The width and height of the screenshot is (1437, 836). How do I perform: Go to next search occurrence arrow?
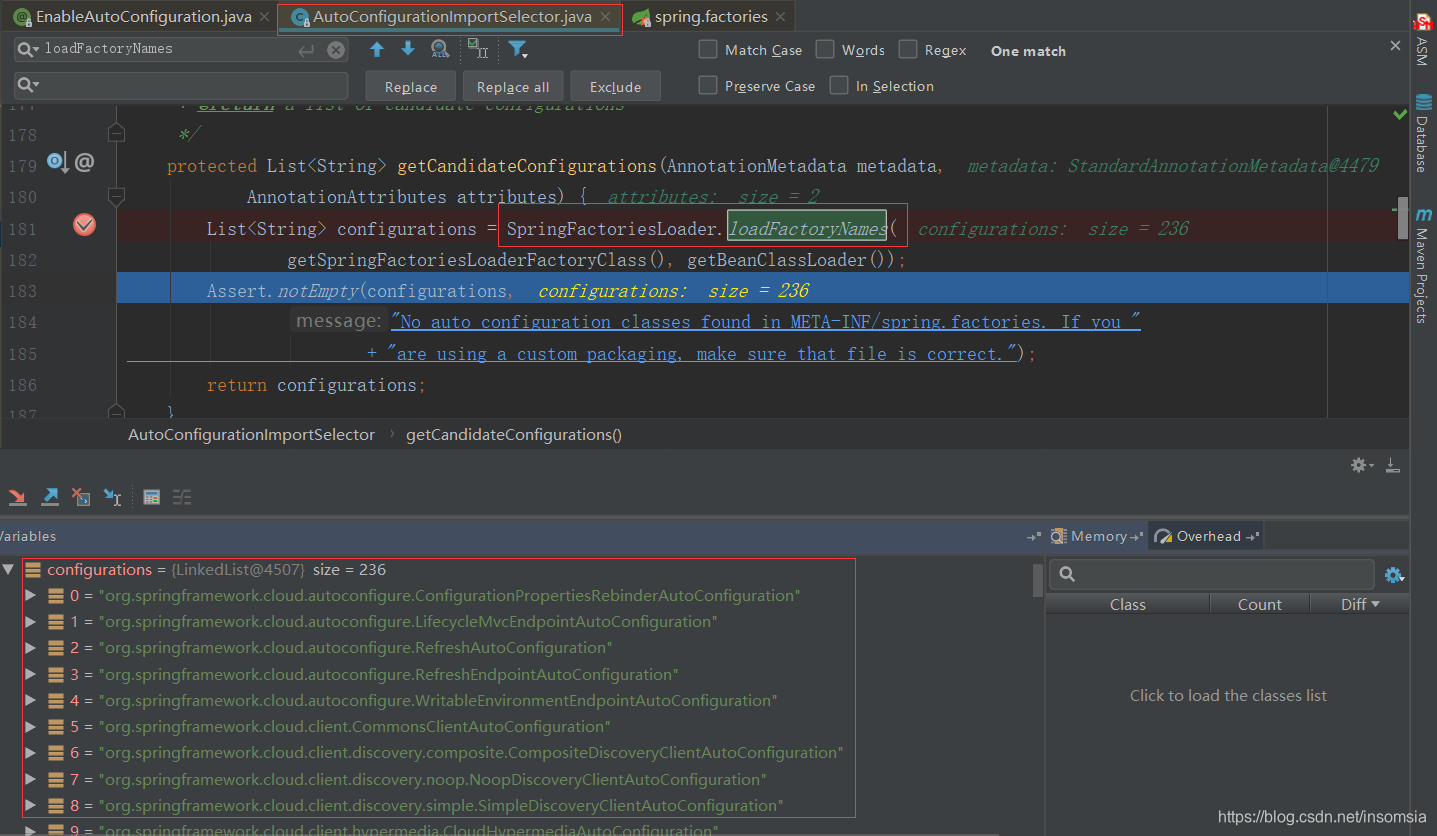coord(408,49)
